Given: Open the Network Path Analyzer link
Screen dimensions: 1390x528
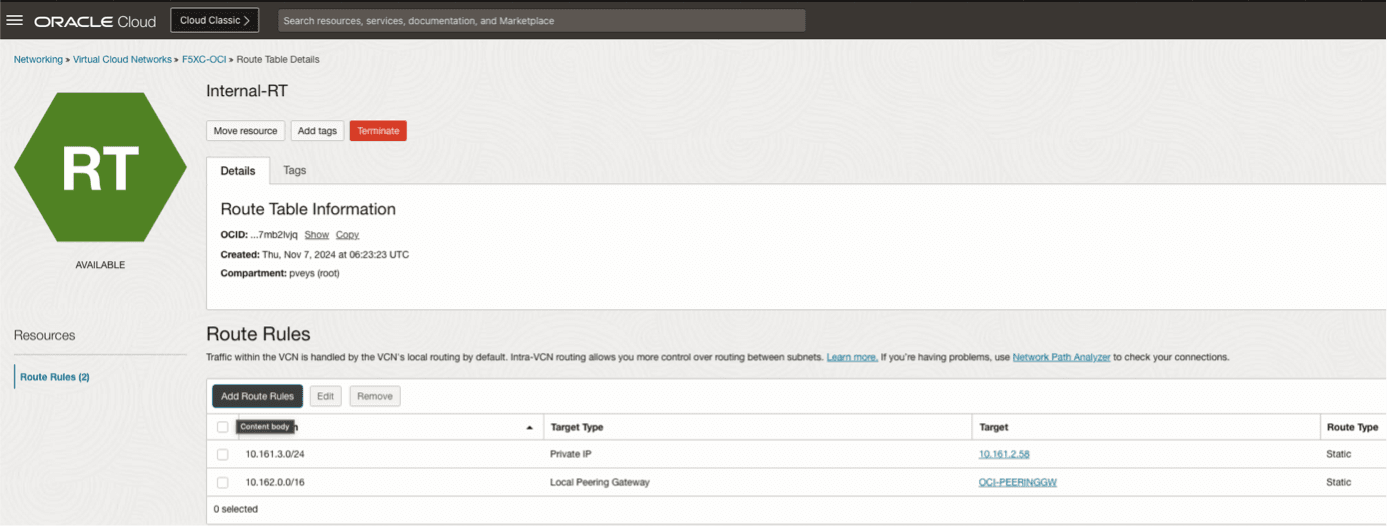Looking at the screenshot, I should point(1061,357).
